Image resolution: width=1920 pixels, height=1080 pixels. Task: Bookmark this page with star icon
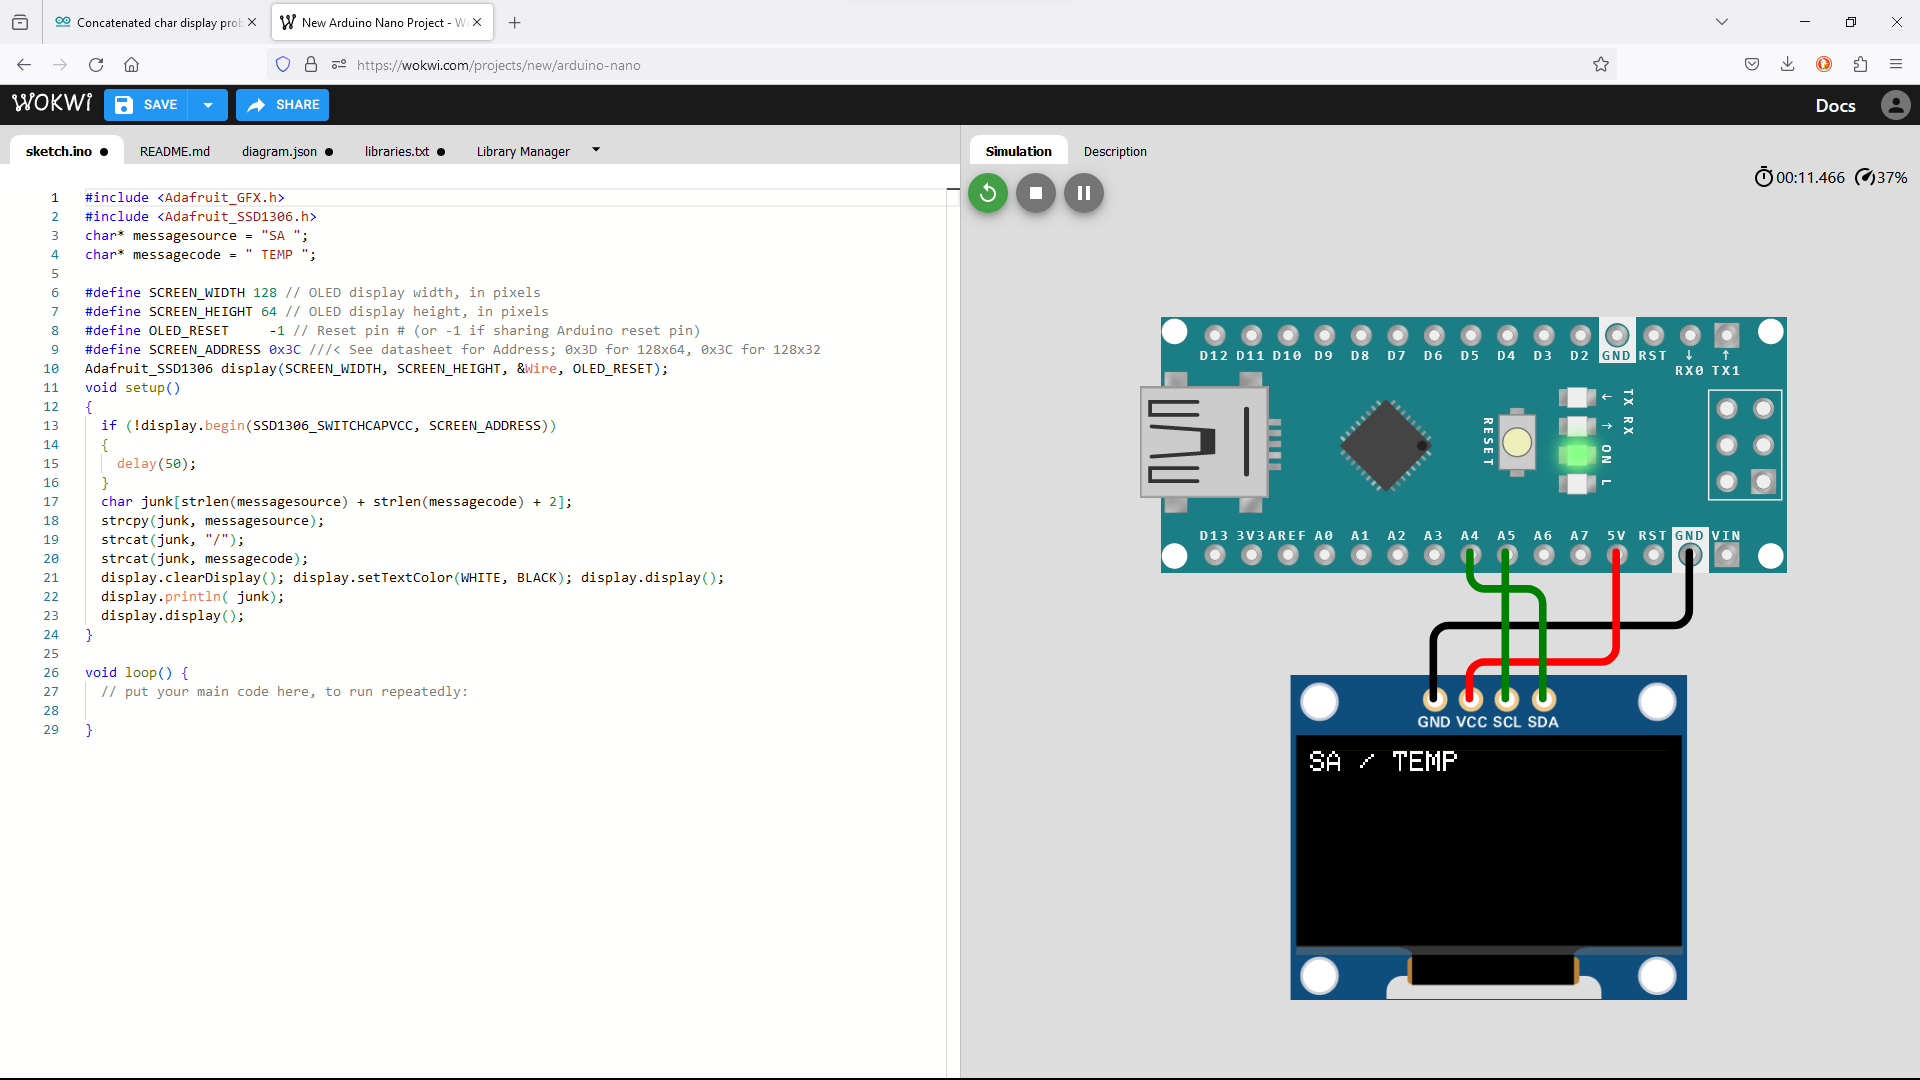click(x=1600, y=65)
